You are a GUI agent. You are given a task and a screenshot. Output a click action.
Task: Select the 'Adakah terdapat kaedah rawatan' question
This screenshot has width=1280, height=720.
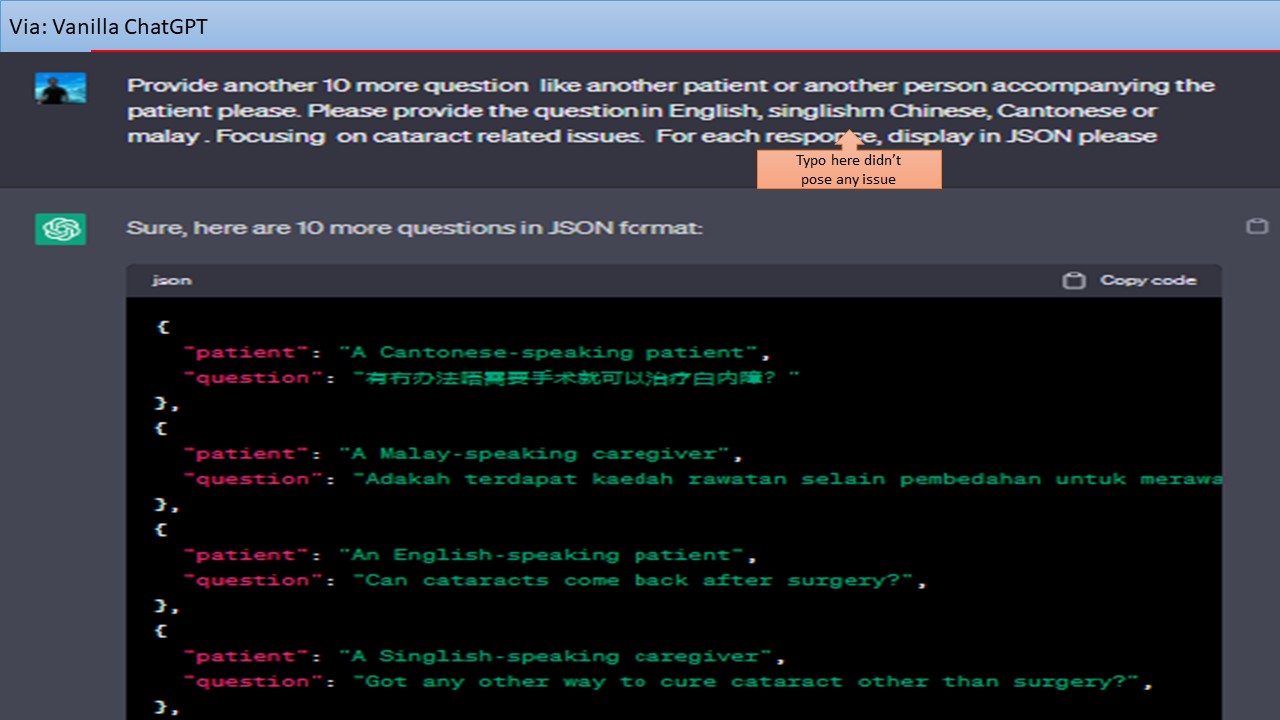pos(788,479)
